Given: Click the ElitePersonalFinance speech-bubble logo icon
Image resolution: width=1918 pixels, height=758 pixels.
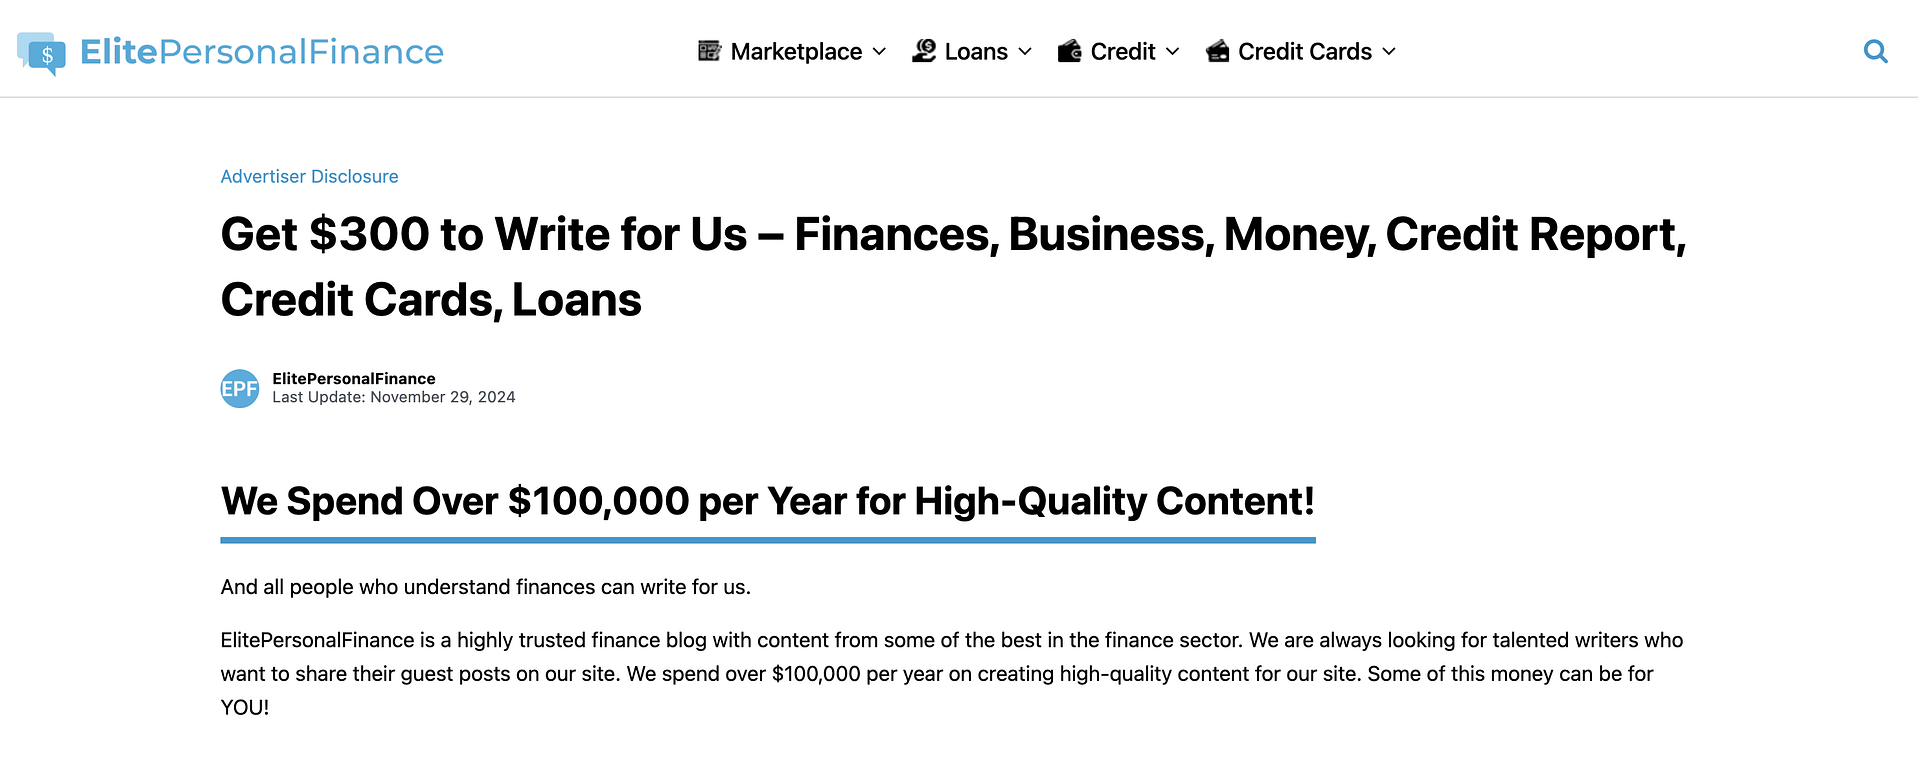Looking at the screenshot, I should point(40,52).
